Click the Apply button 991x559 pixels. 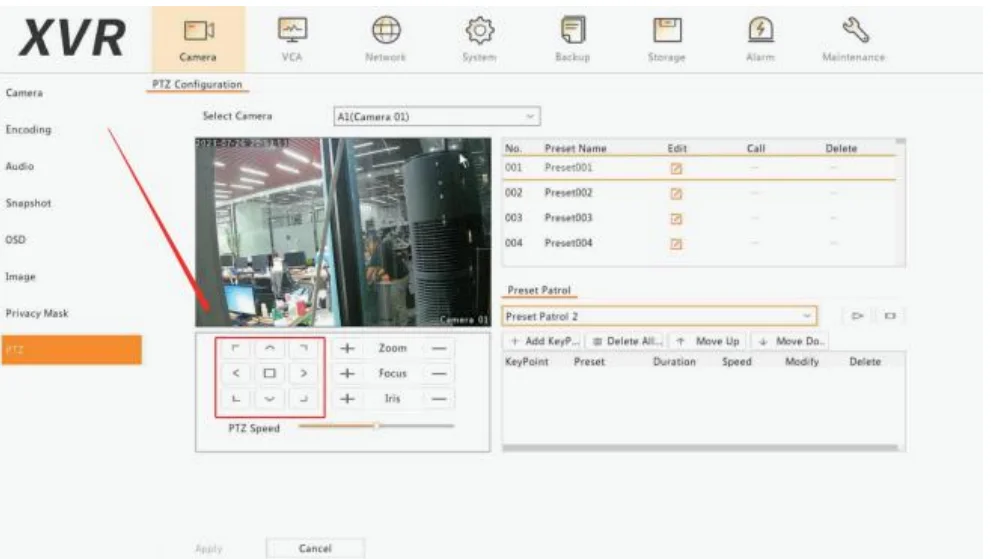pyautogui.click(x=209, y=548)
